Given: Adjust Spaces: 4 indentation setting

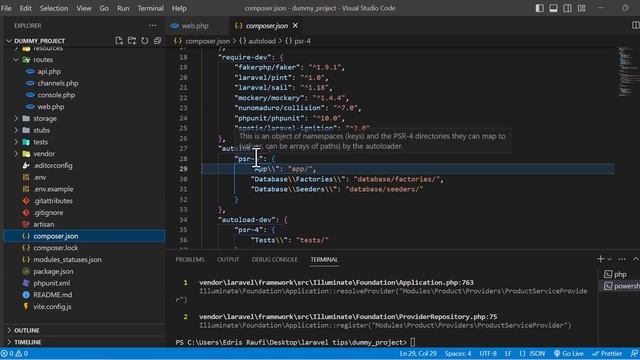Looking at the screenshot, I should pos(458,353).
